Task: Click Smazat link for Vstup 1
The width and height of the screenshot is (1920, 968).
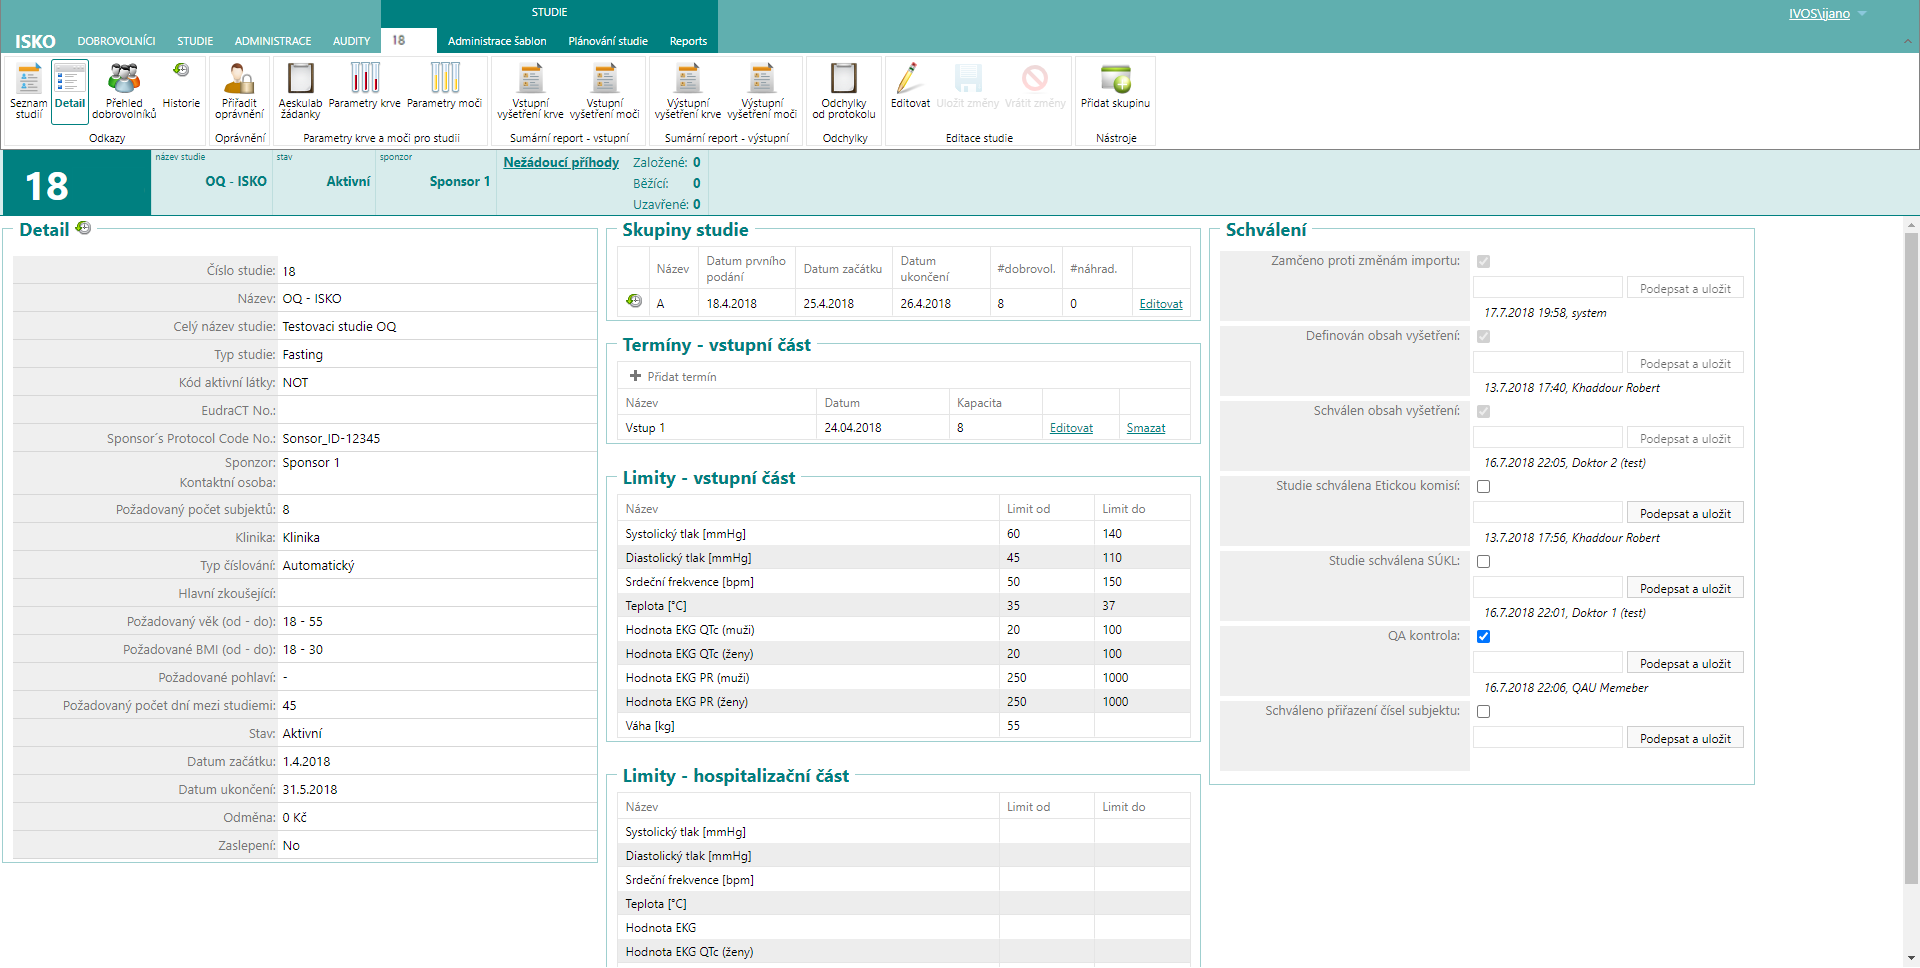Action: [x=1146, y=428]
